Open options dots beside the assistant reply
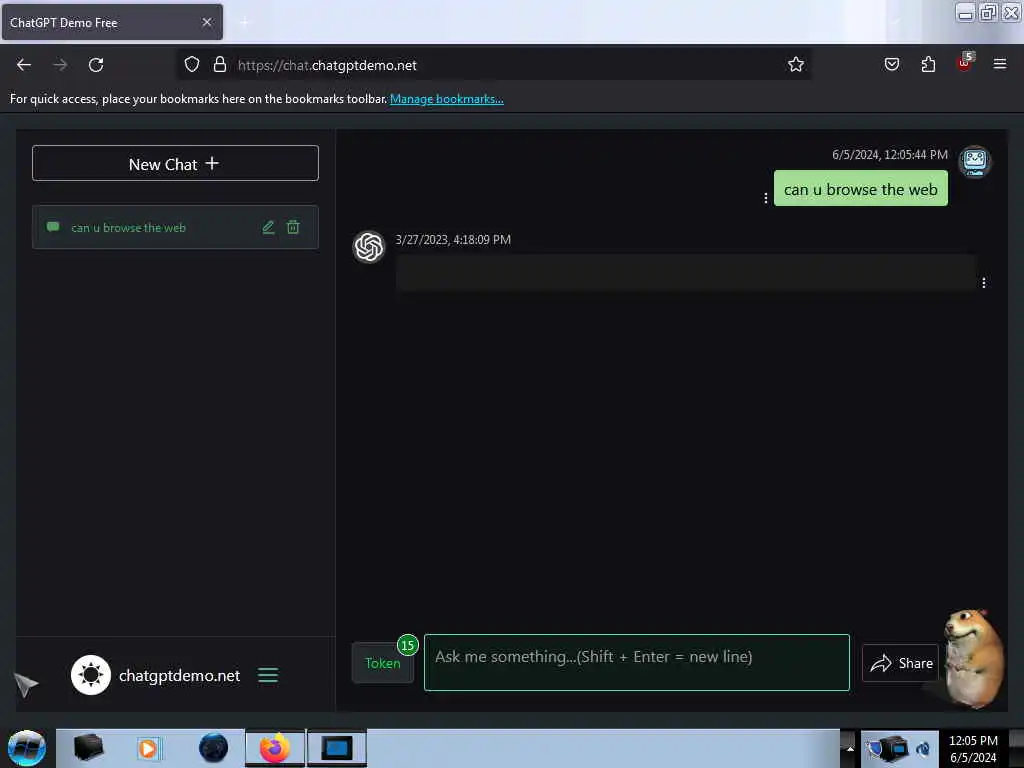This screenshot has height=768, width=1024. (x=984, y=283)
